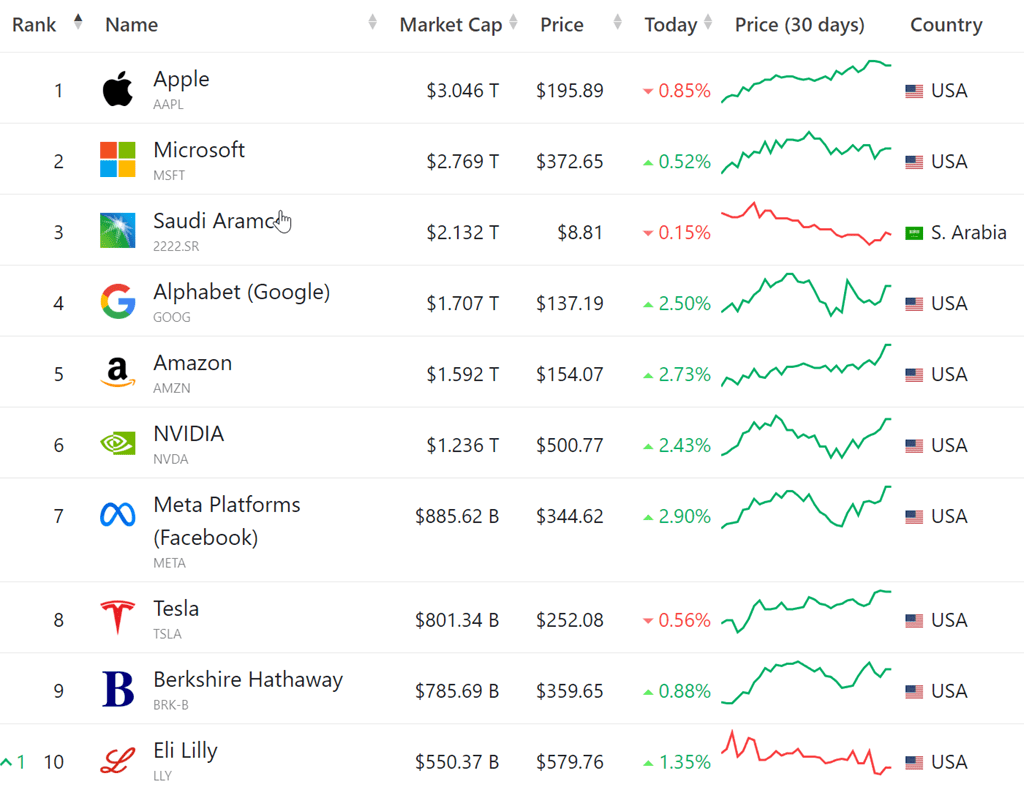Click the Saudi Arabia flag icon
This screenshot has height=787, width=1024.
pos(914,233)
